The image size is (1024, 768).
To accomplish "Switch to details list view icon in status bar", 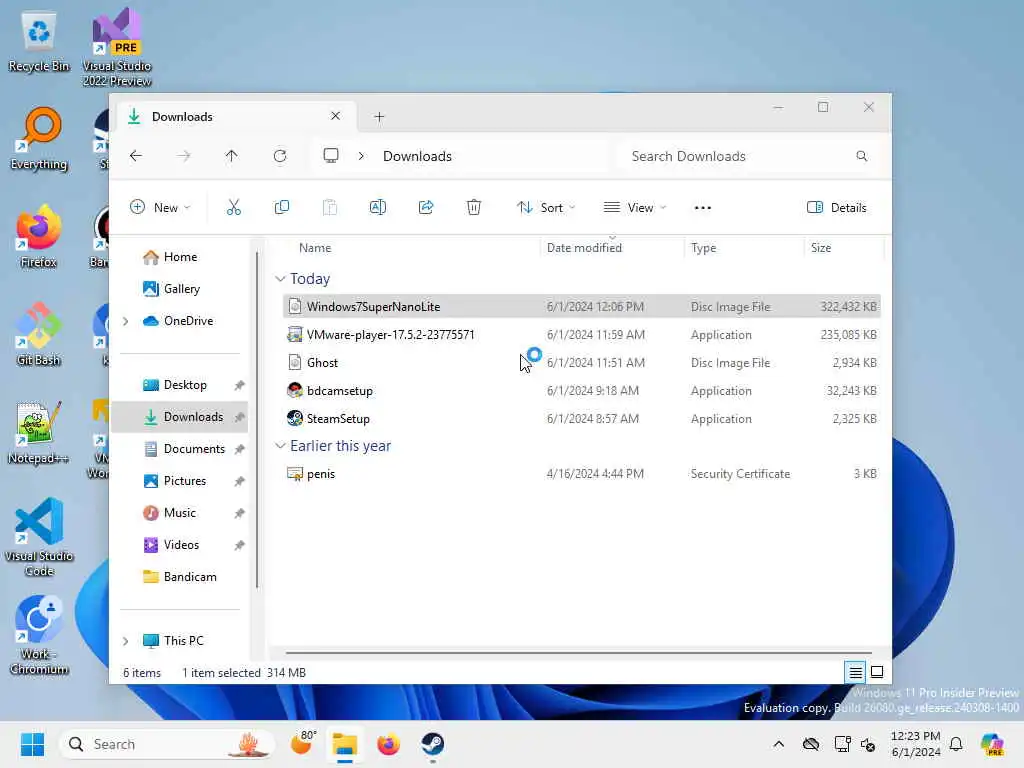I will [856, 672].
